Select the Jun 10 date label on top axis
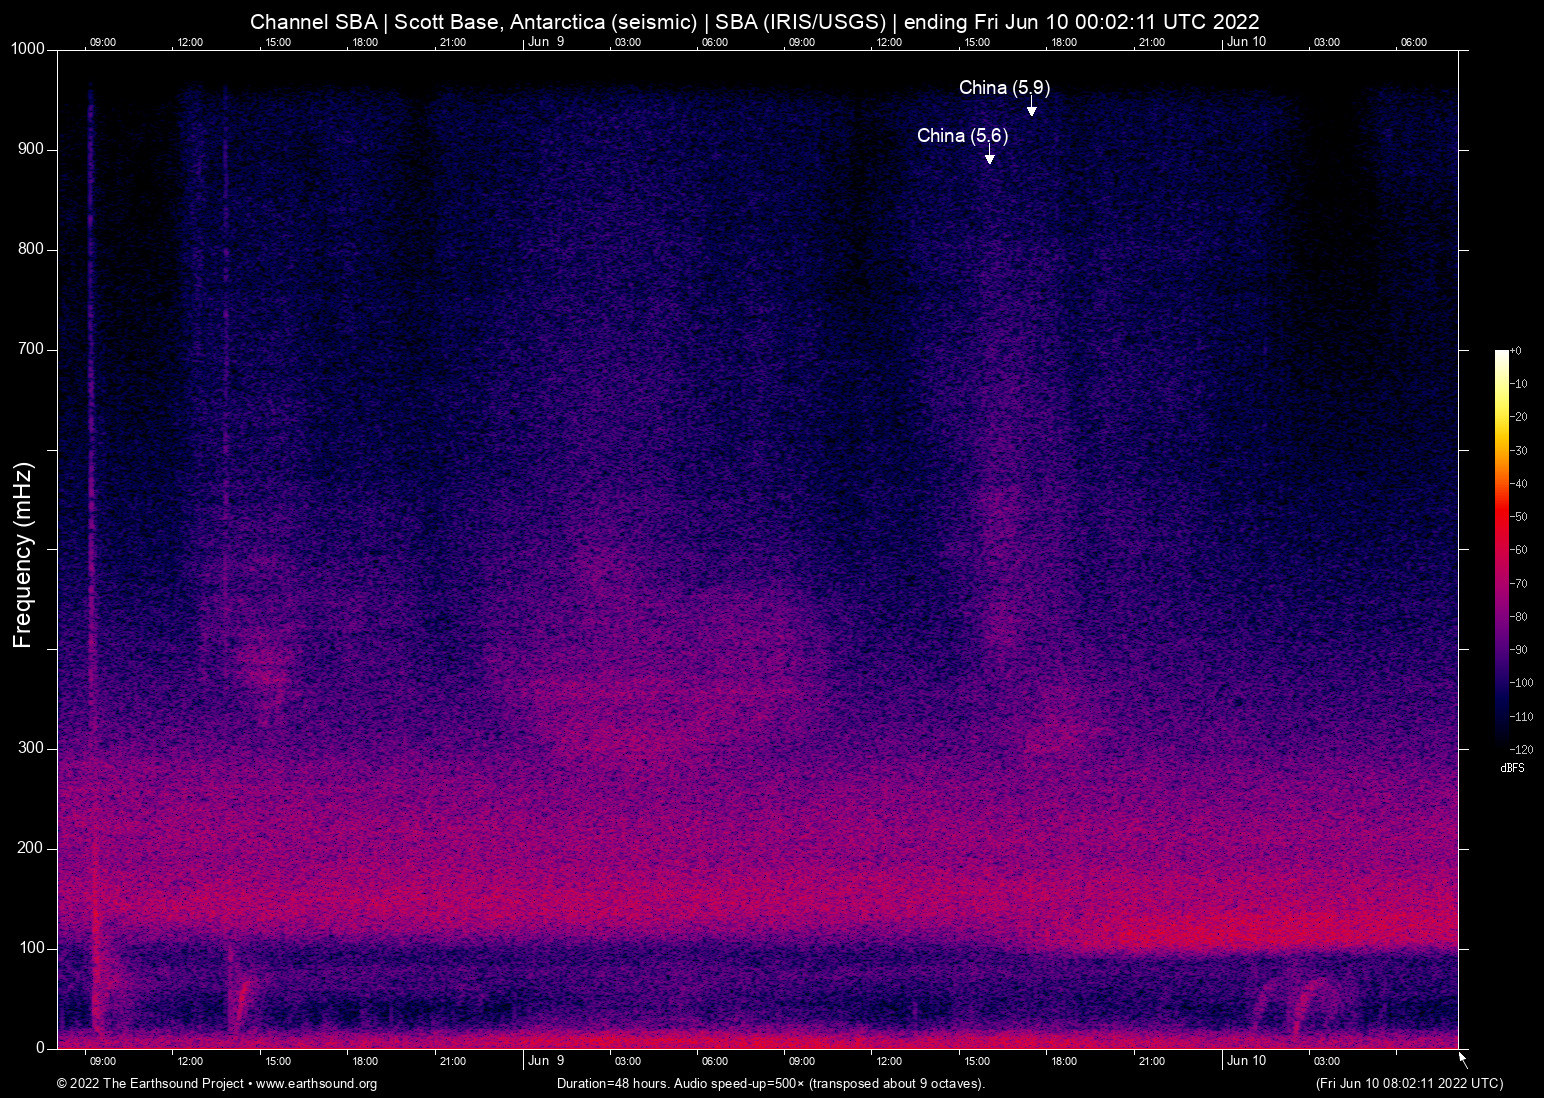This screenshot has width=1544, height=1098. pos(1246,42)
